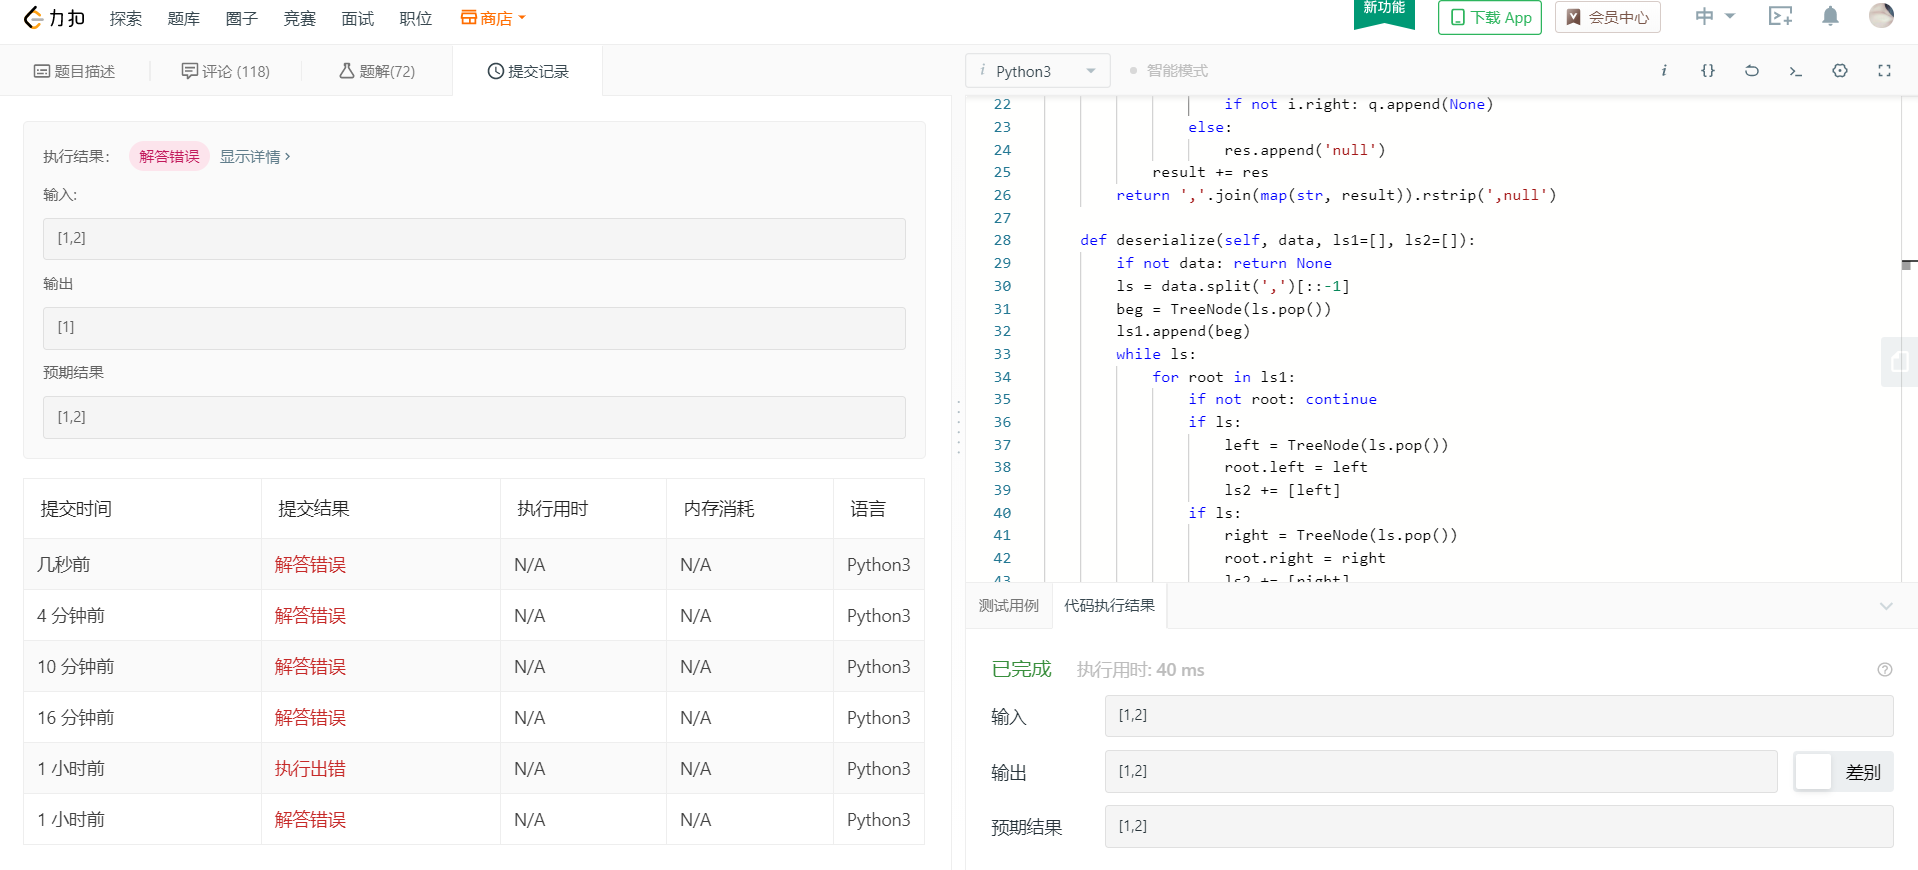Open editor settings gear icon
Screen dimensions: 1918x870
click(x=1840, y=70)
